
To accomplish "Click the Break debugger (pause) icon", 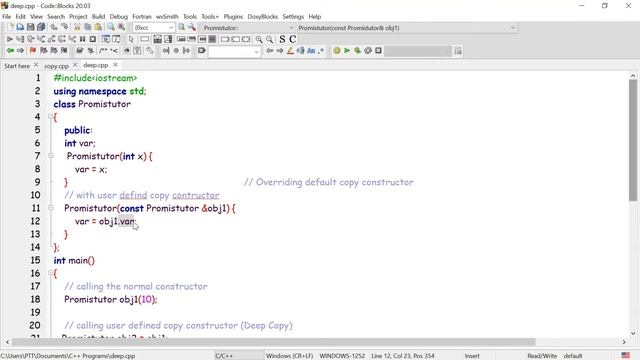I will point(82,39).
